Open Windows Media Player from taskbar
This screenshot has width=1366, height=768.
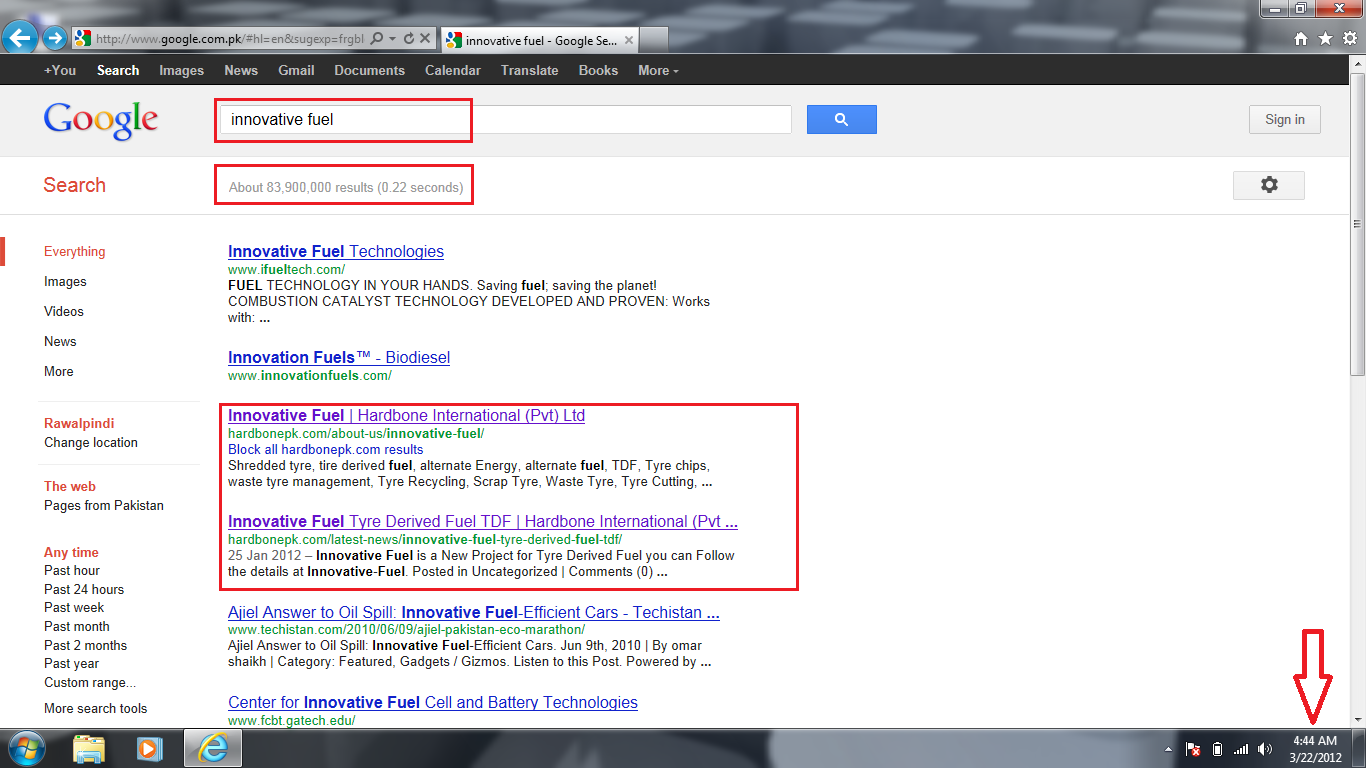[x=150, y=748]
